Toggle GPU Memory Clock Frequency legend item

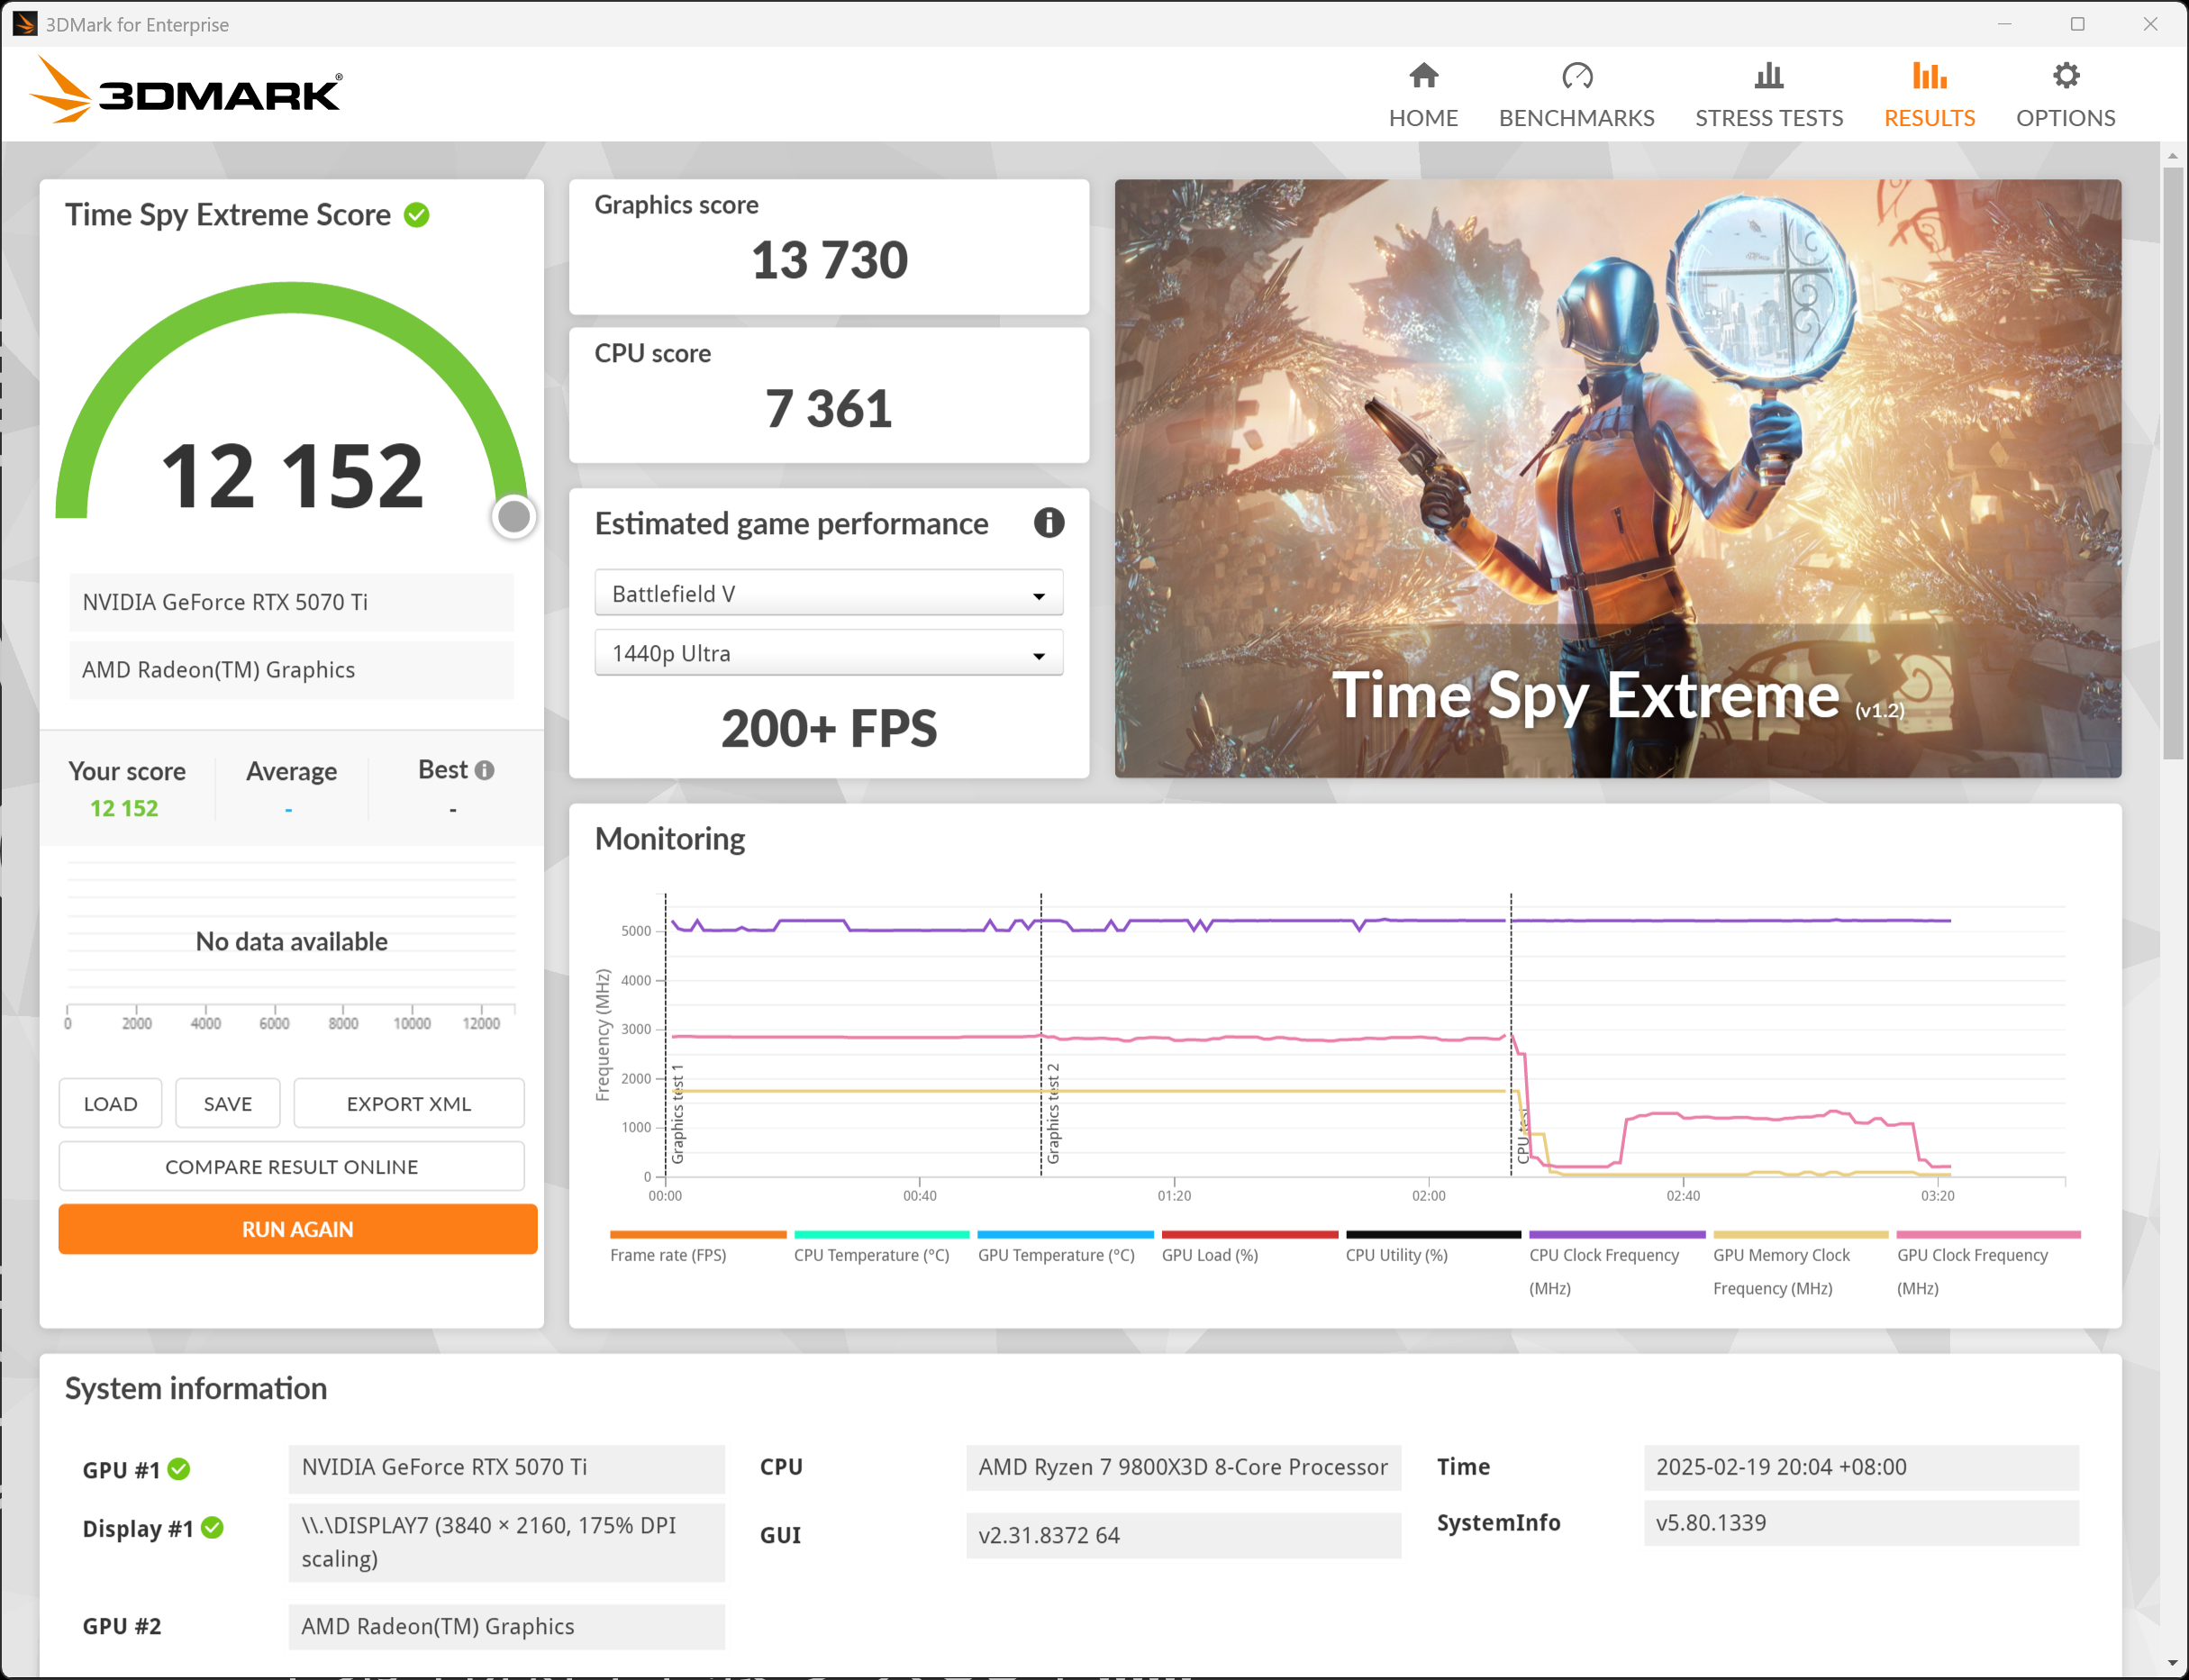(1780, 1255)
